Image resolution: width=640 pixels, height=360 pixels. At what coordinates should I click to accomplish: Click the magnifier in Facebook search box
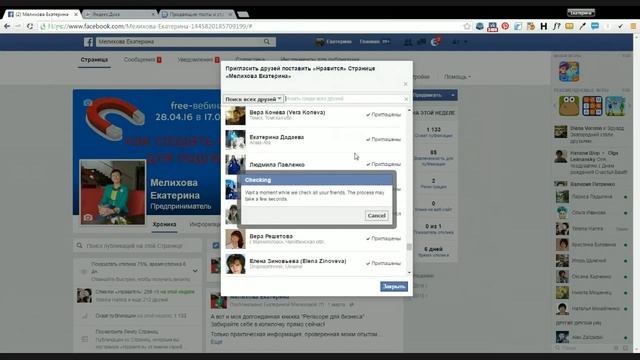pyautogui.click(x=267, y=42)
